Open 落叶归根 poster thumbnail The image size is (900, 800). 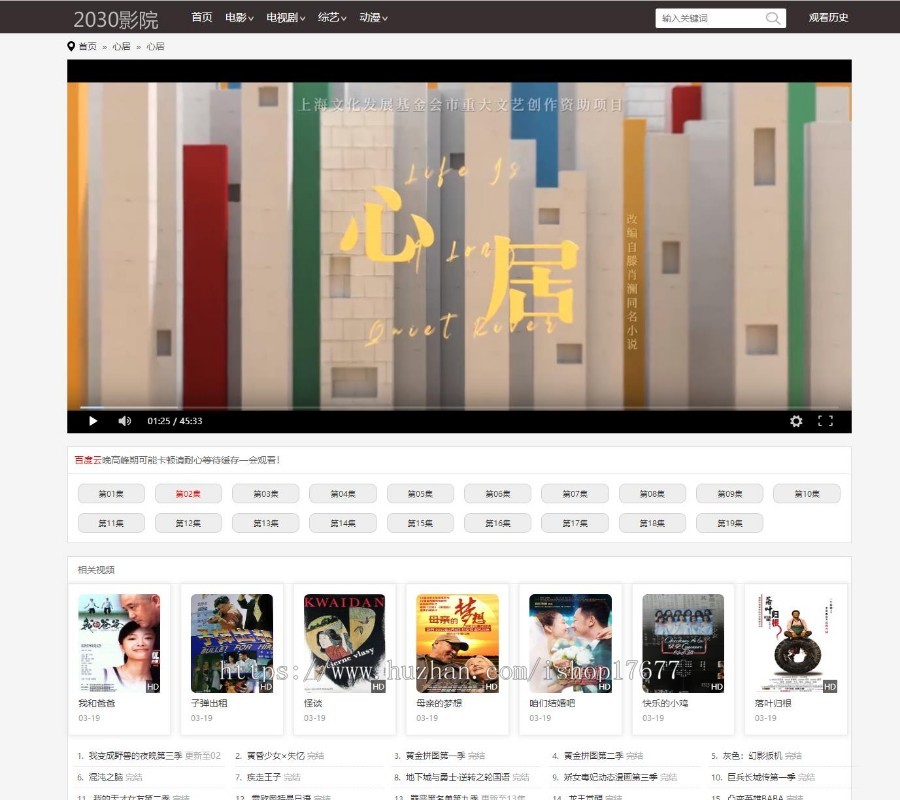click(796, 643)
